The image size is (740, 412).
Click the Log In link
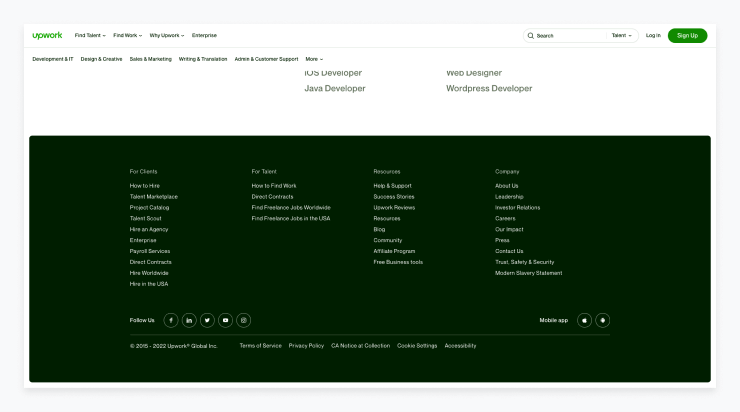[653, 35]
